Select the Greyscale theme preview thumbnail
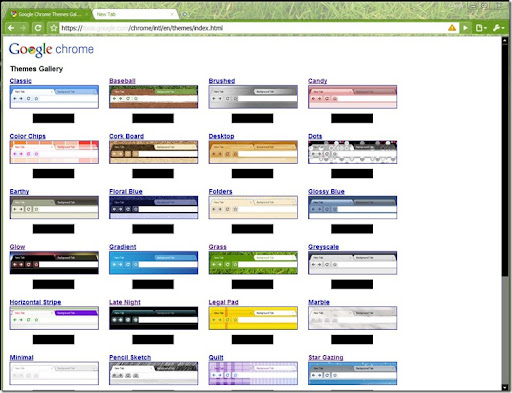This screenshot has height=393, width=512. point(353,263)
